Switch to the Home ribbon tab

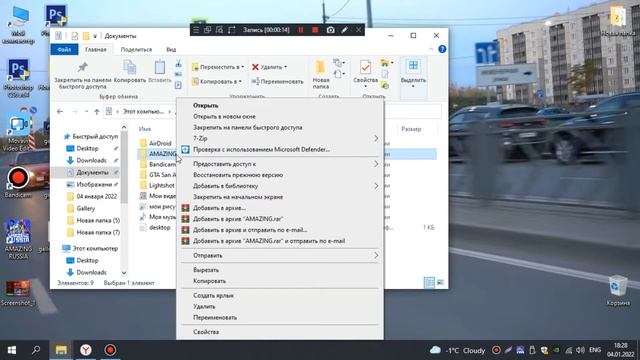[x=96, y=49]
